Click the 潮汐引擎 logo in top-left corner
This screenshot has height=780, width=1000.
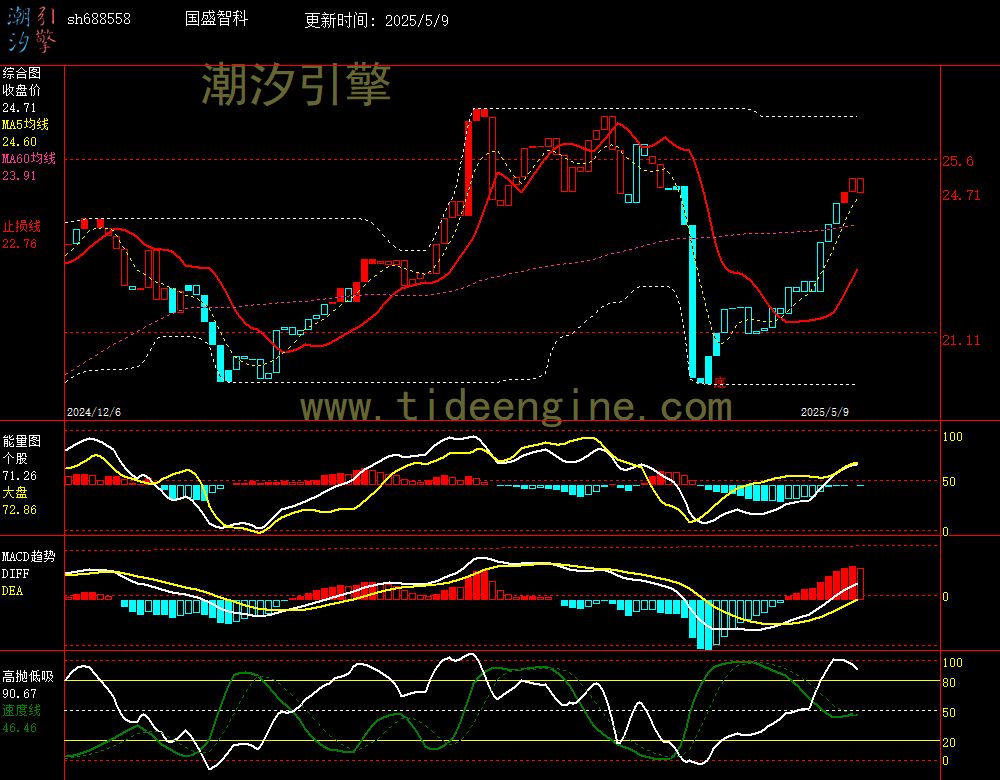31,29
